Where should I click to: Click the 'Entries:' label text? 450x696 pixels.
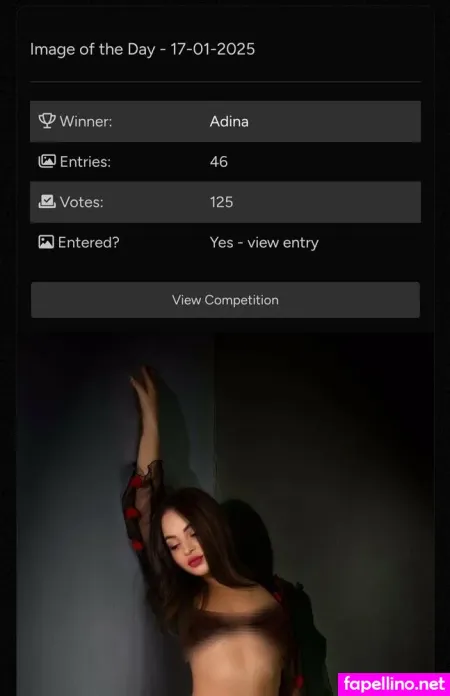click(x=85, y=162)
